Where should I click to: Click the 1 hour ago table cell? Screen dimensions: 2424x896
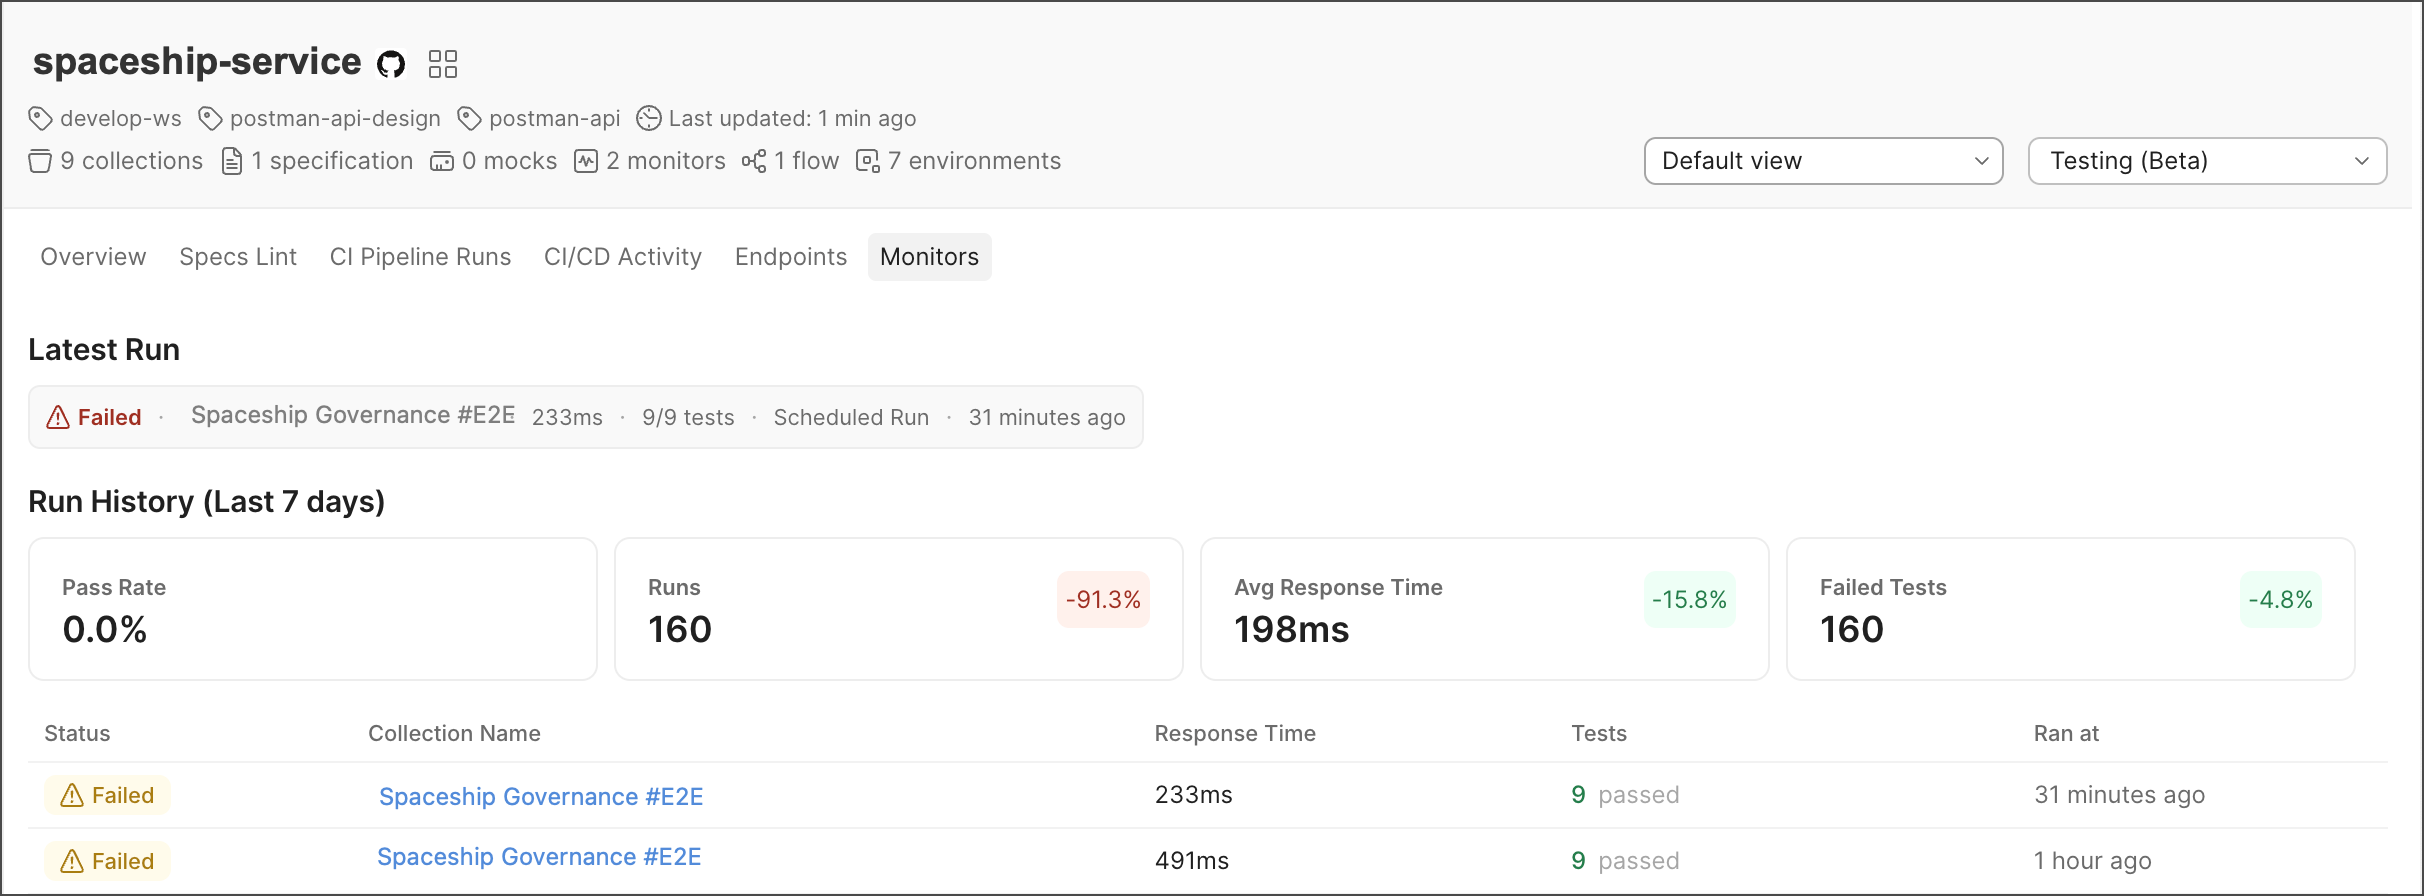coord(2092,861)
